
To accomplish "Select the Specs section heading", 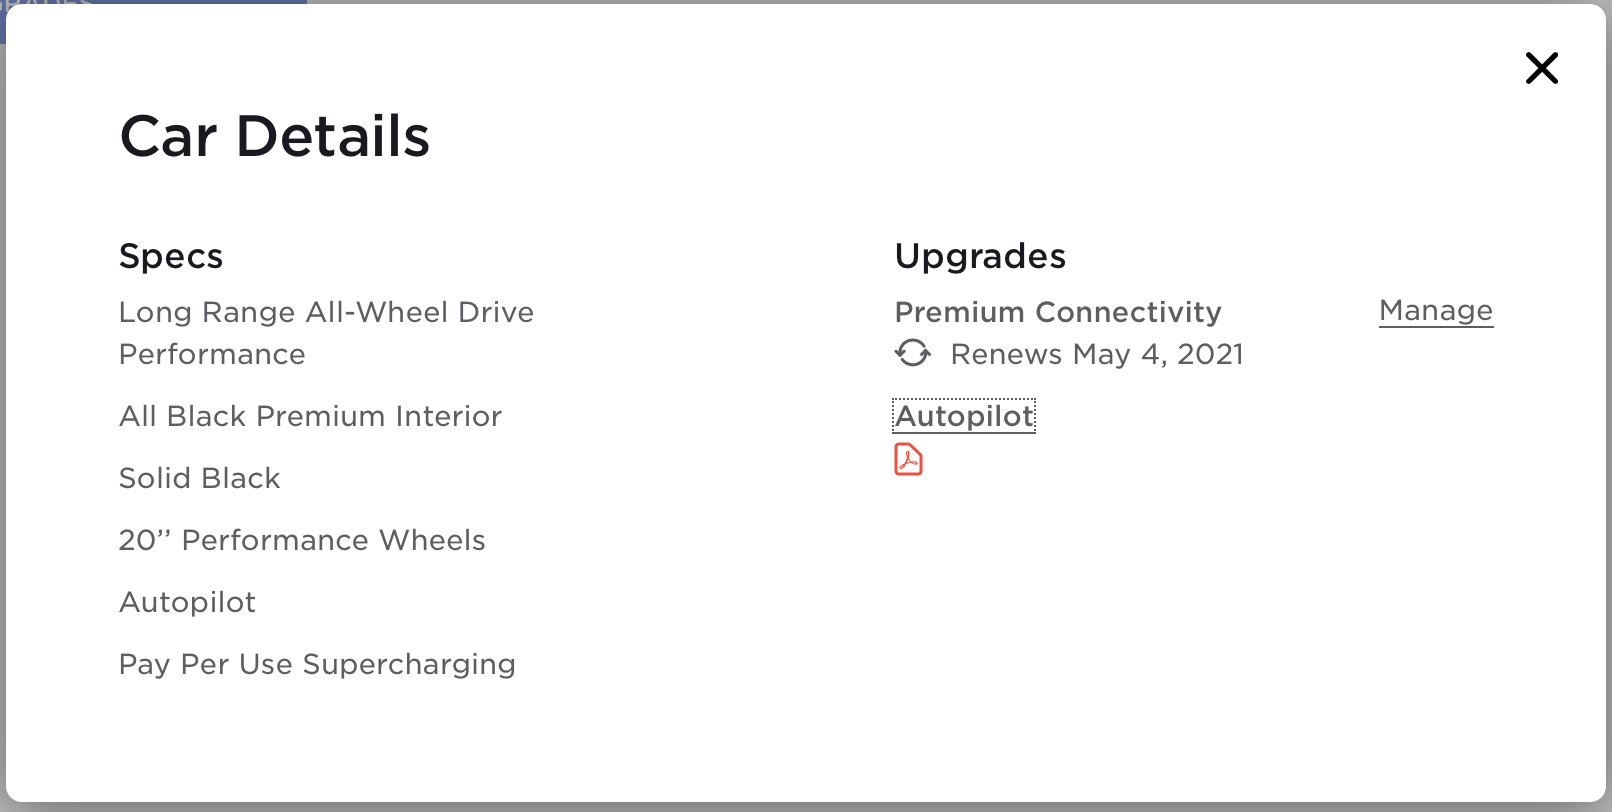I will [171, 256].
